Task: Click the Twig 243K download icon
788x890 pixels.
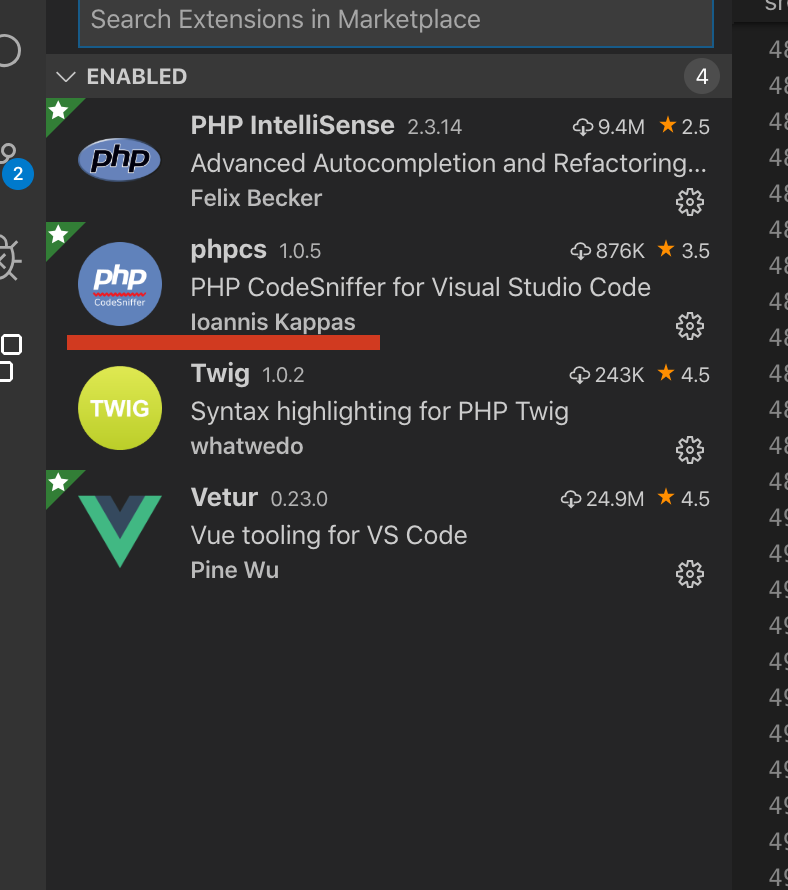Action: coord(580,375)
